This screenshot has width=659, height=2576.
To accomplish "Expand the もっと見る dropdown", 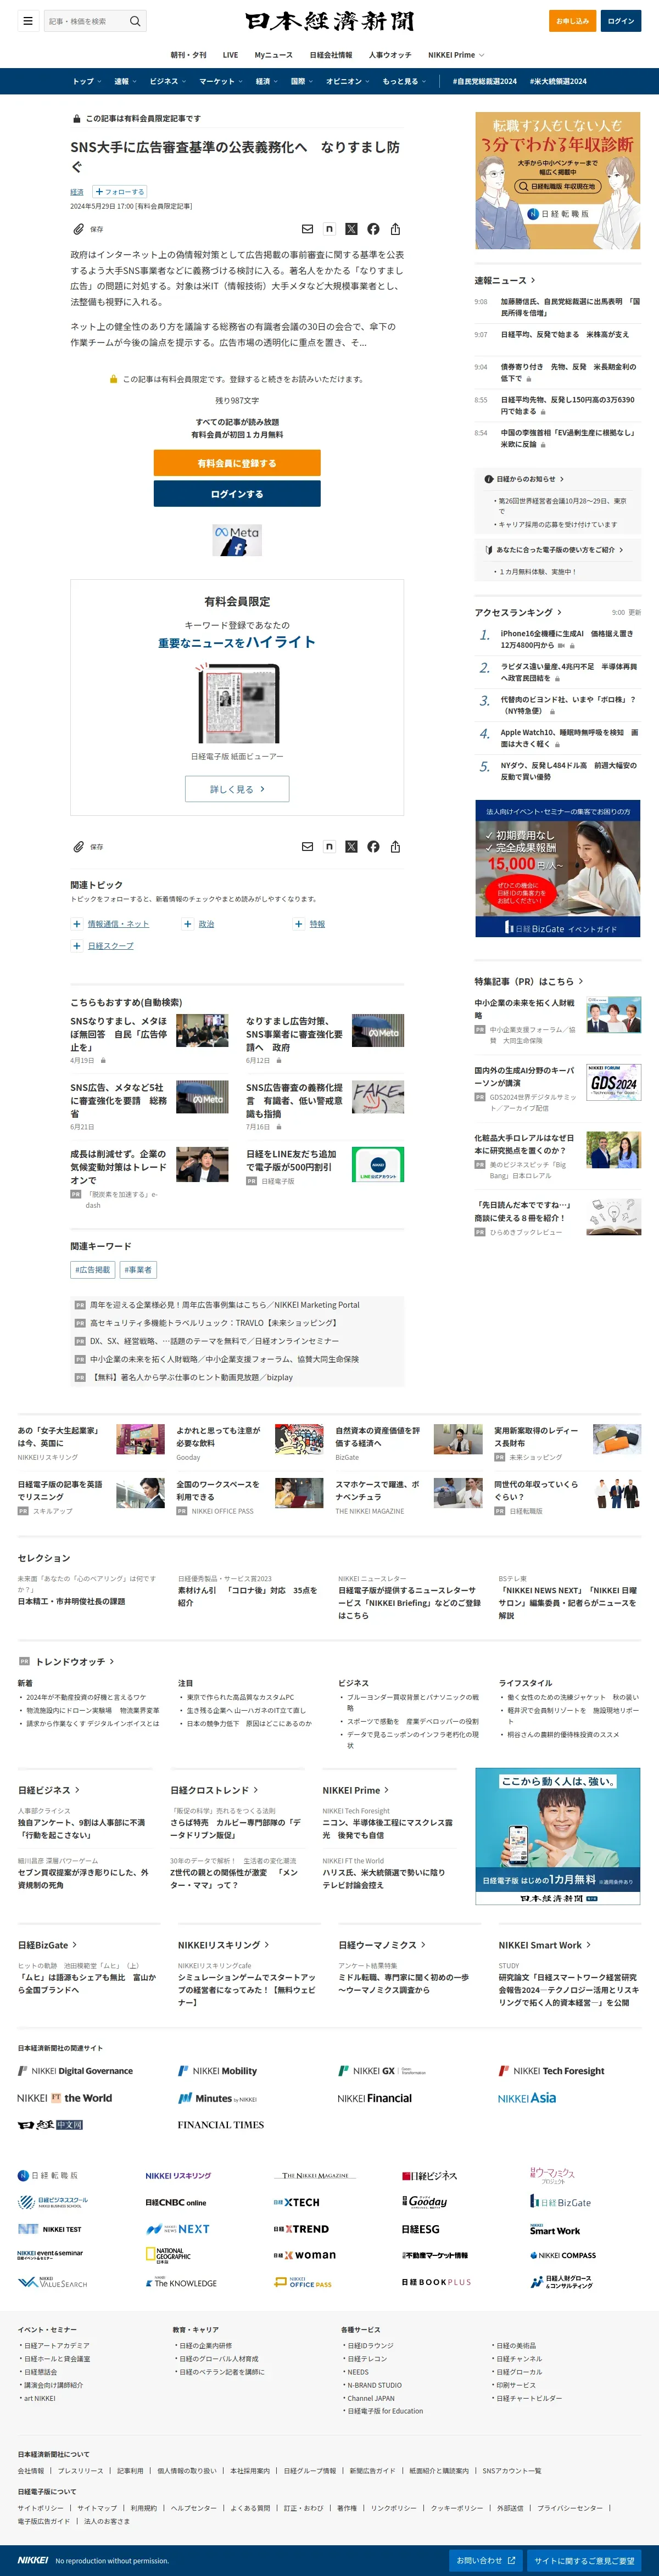I will pyautogui.click(x=404, y=81).
